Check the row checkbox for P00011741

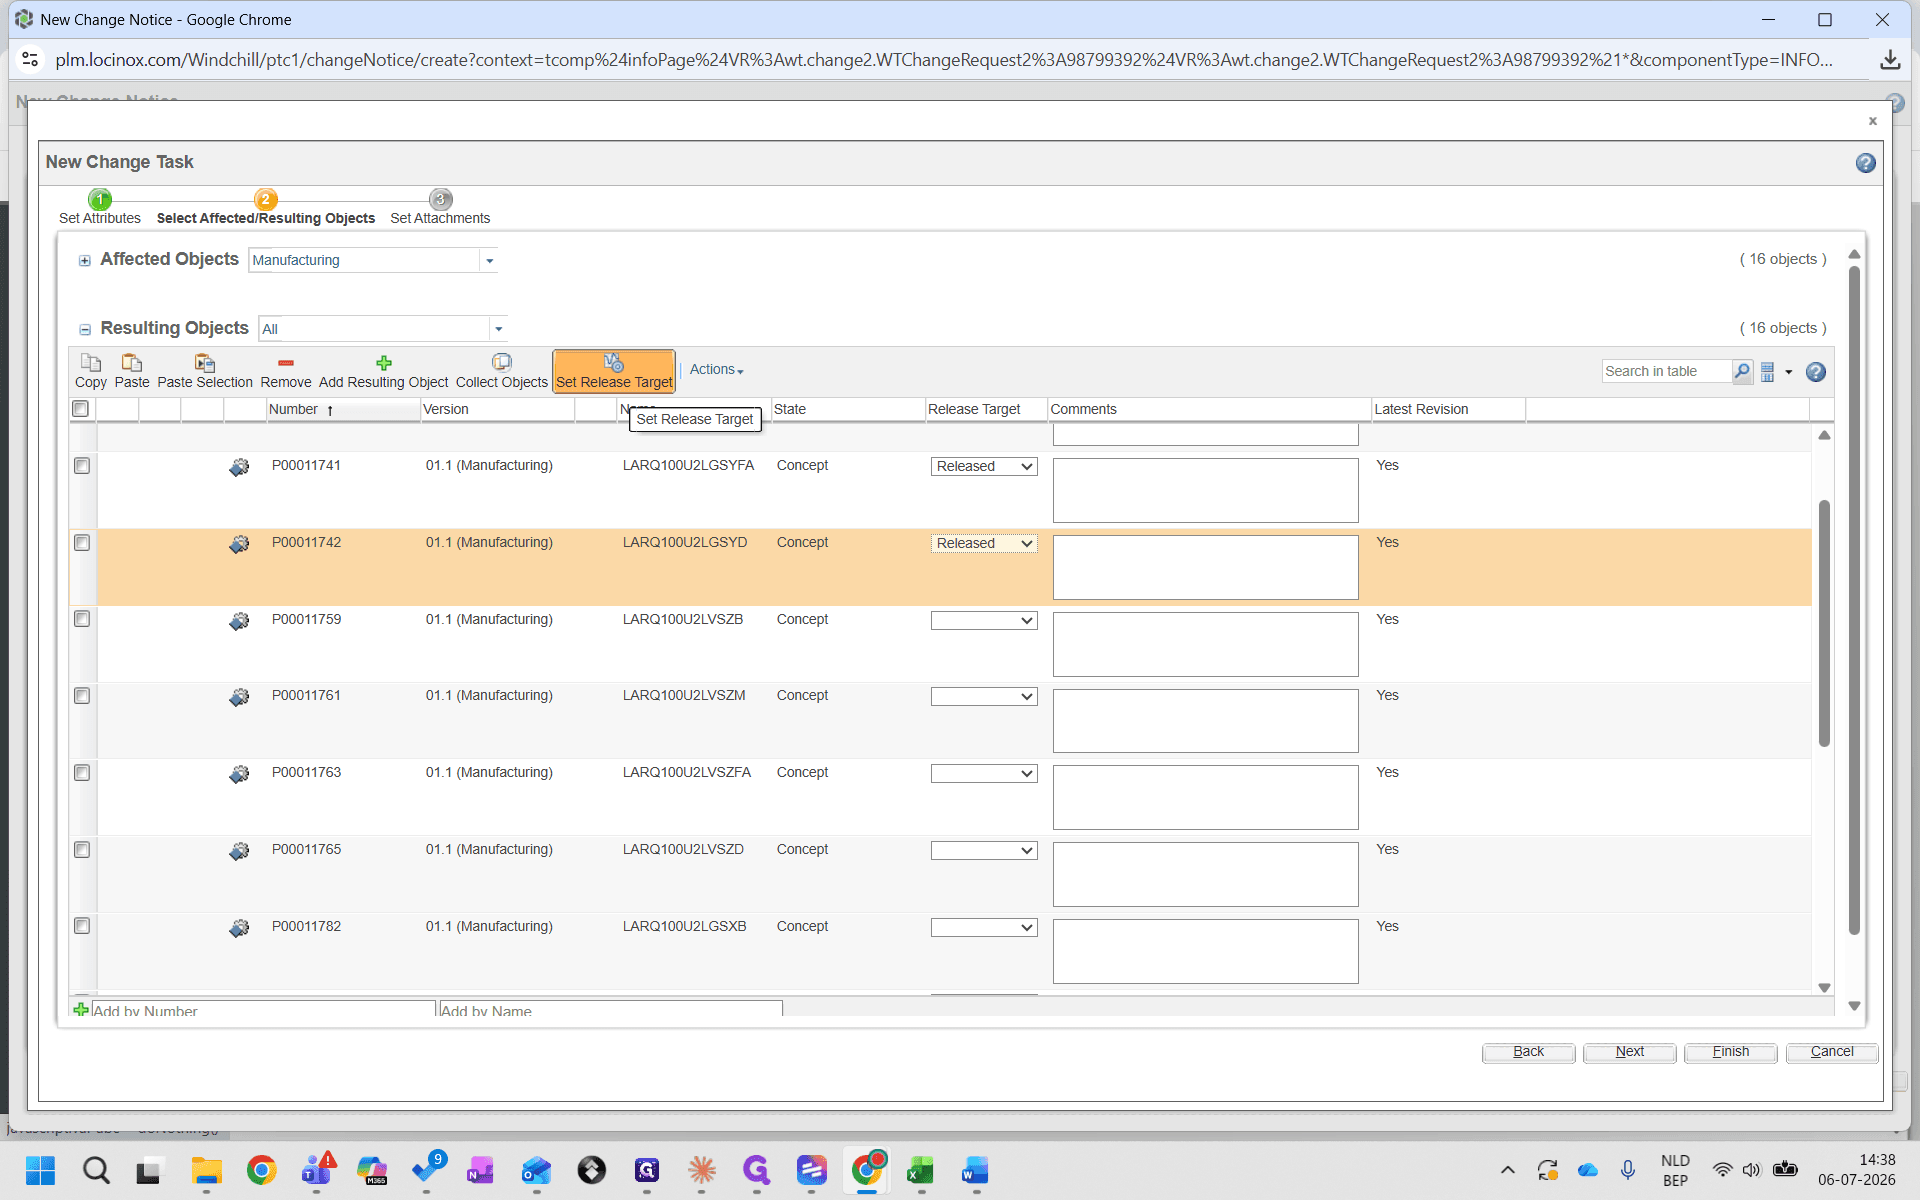click(82, 466)
